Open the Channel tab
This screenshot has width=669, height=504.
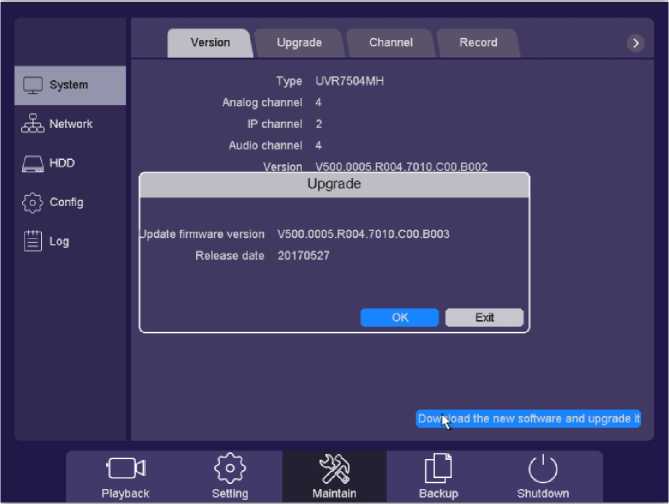tap(390, 43)
